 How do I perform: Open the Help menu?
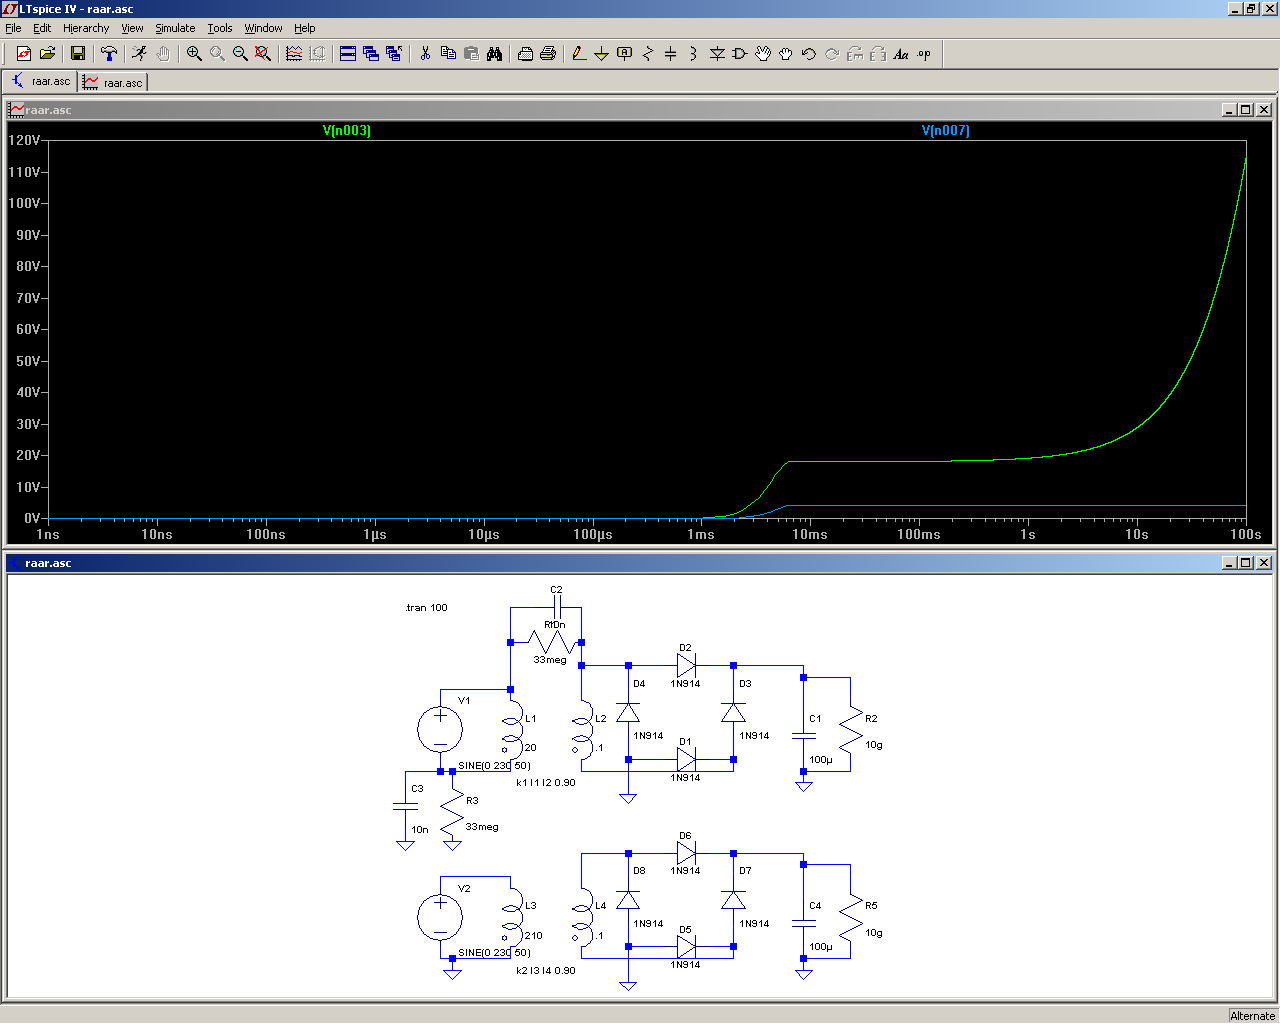click(305, 28)
